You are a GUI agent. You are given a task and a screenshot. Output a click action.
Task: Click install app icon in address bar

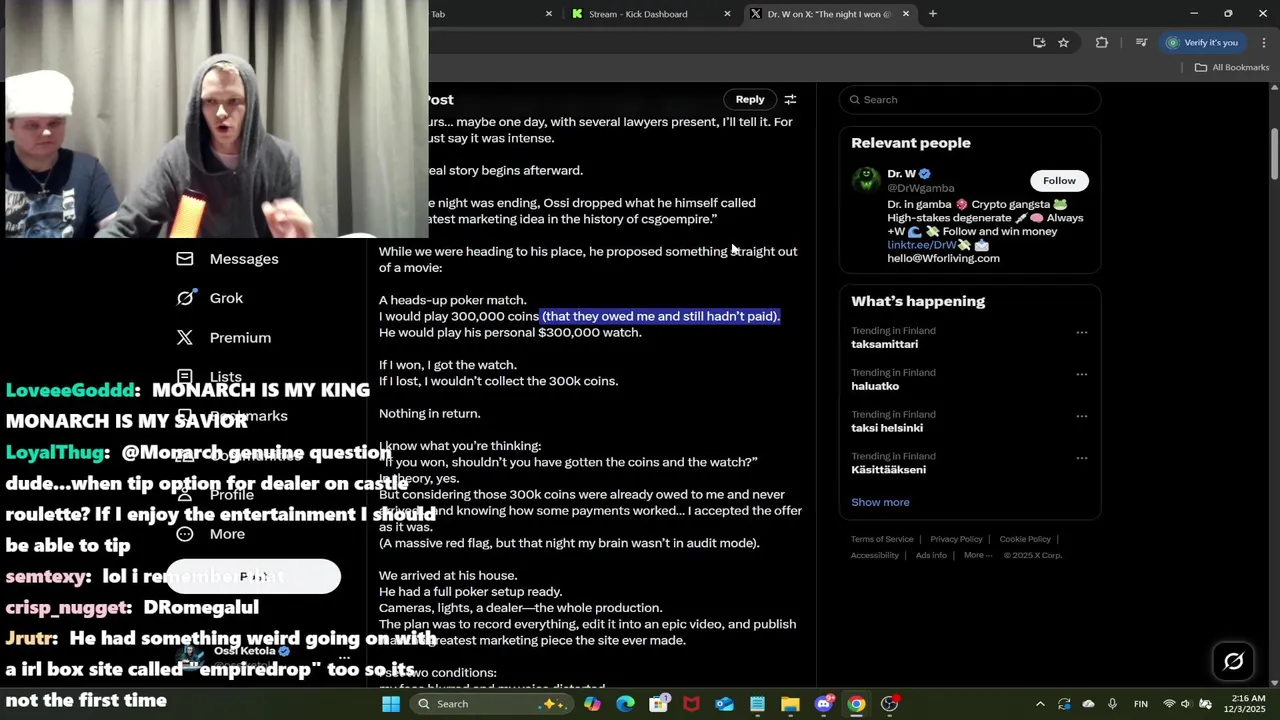tap(1039, 42)
